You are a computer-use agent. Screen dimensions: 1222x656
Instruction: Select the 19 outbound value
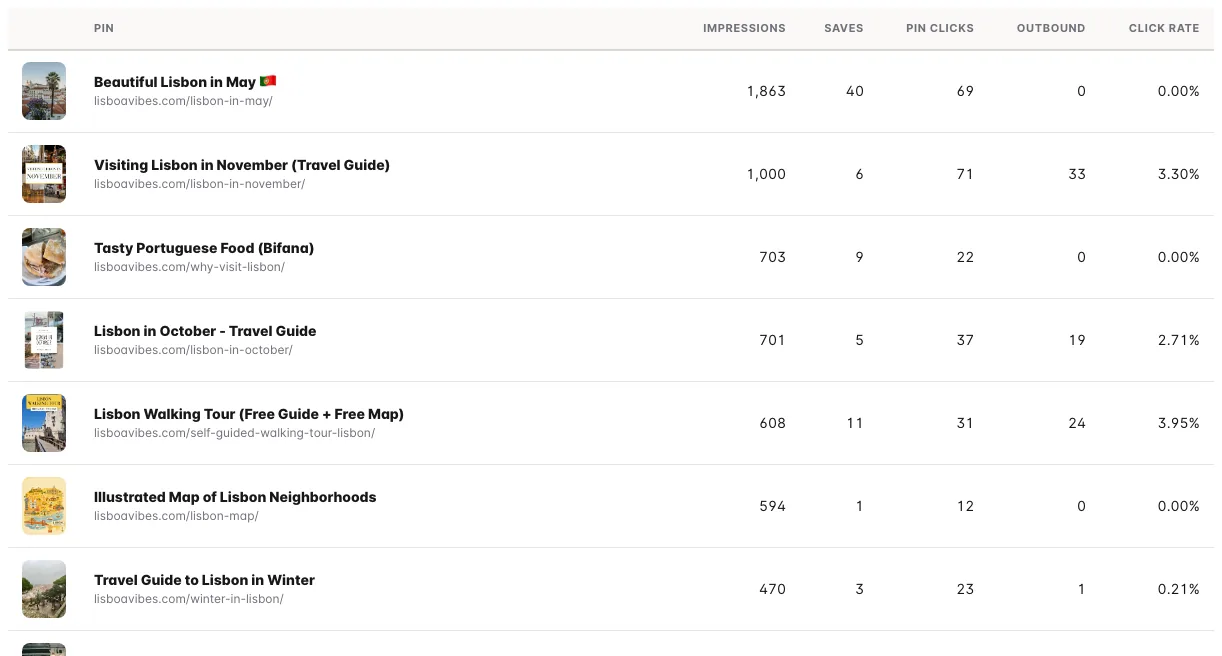click(1077, 340)
